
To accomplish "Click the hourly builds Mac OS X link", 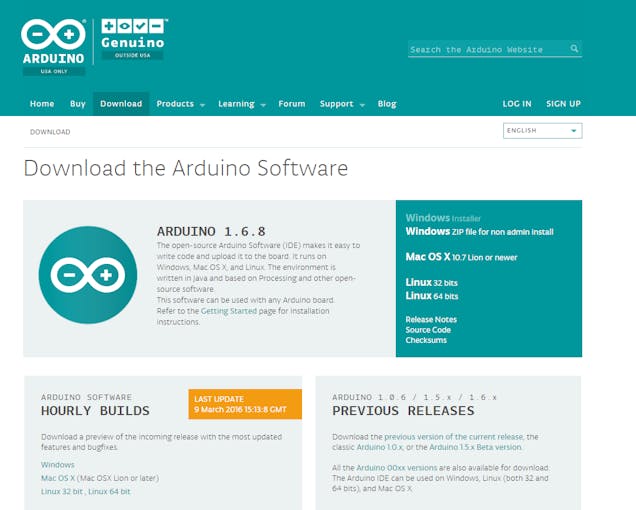I will (58, 478).
